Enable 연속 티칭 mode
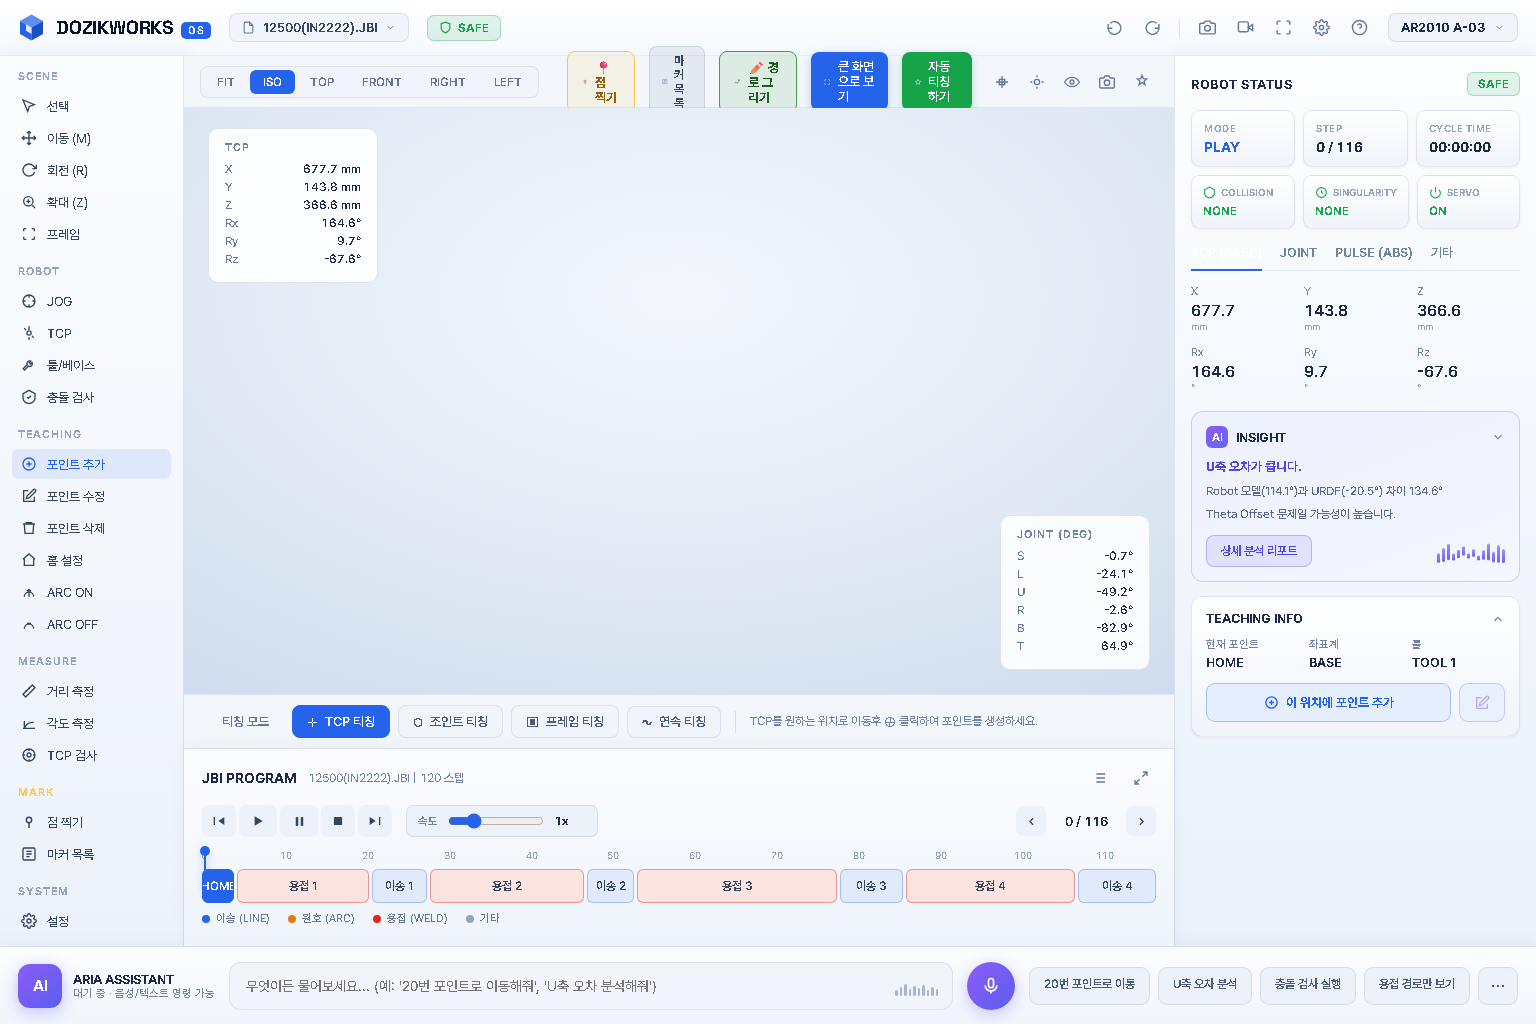The height and width of the screenshot is (1024, 1536). (674, 721)
